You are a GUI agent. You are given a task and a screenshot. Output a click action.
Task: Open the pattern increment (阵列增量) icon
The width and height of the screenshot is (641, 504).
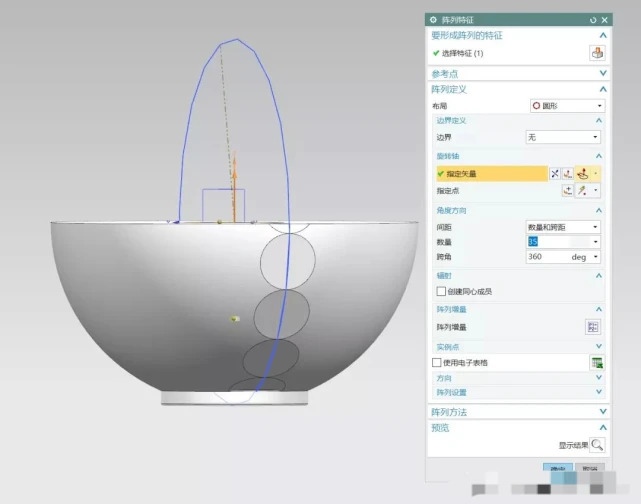pos(592,326)
